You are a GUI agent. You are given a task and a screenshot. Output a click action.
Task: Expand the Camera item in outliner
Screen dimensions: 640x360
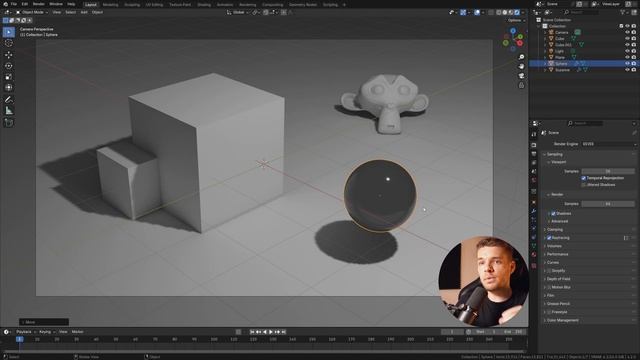545,32
